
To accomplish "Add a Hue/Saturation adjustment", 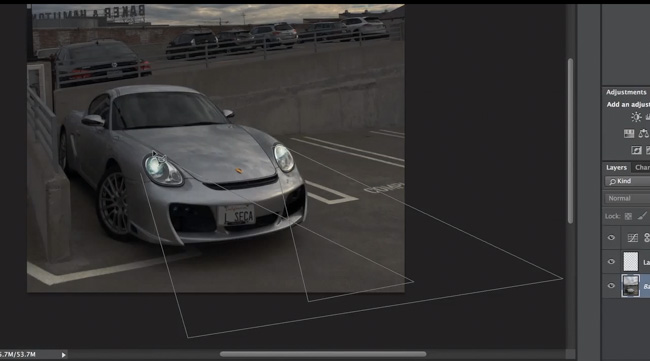I will point(629,133).
